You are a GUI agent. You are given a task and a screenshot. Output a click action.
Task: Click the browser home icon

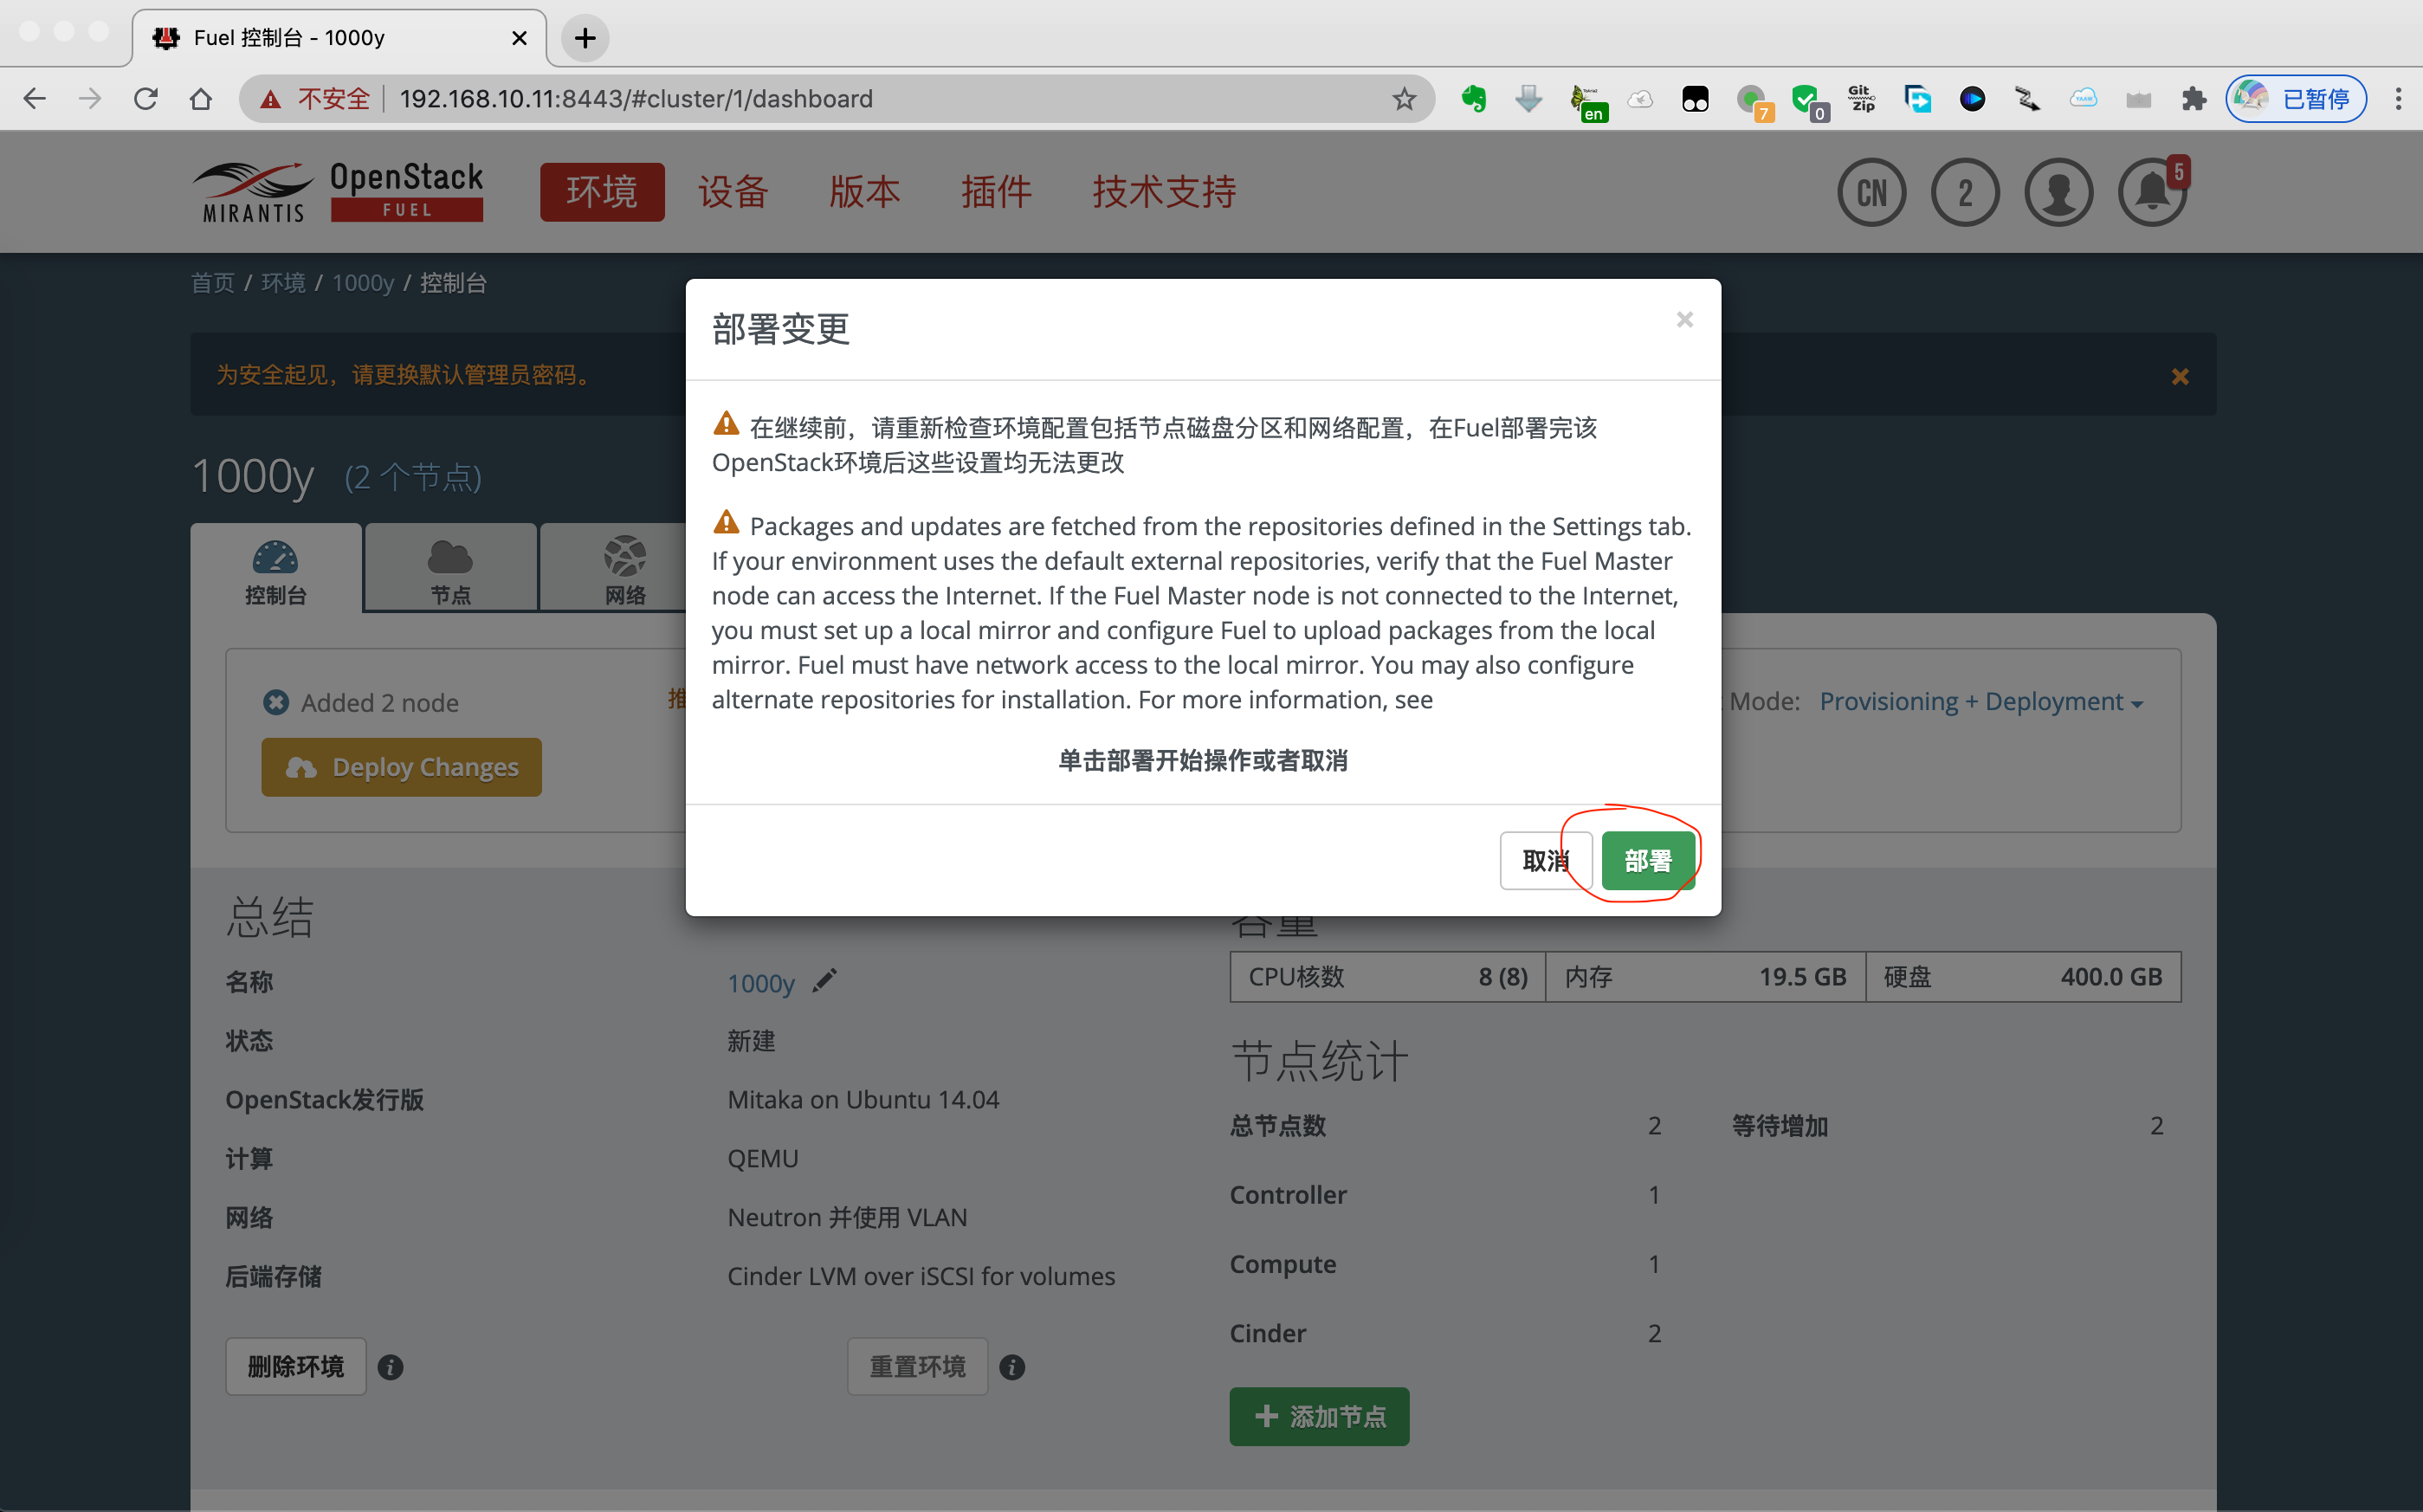point(201,98)
